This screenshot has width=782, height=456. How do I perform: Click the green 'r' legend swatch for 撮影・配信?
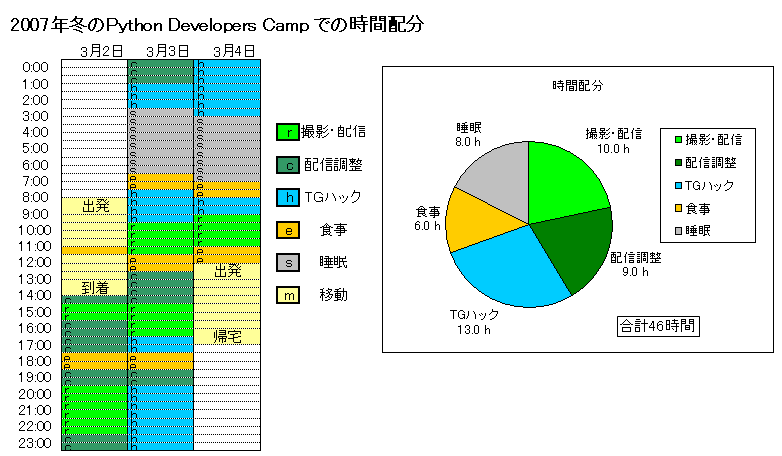coord(288,132)
